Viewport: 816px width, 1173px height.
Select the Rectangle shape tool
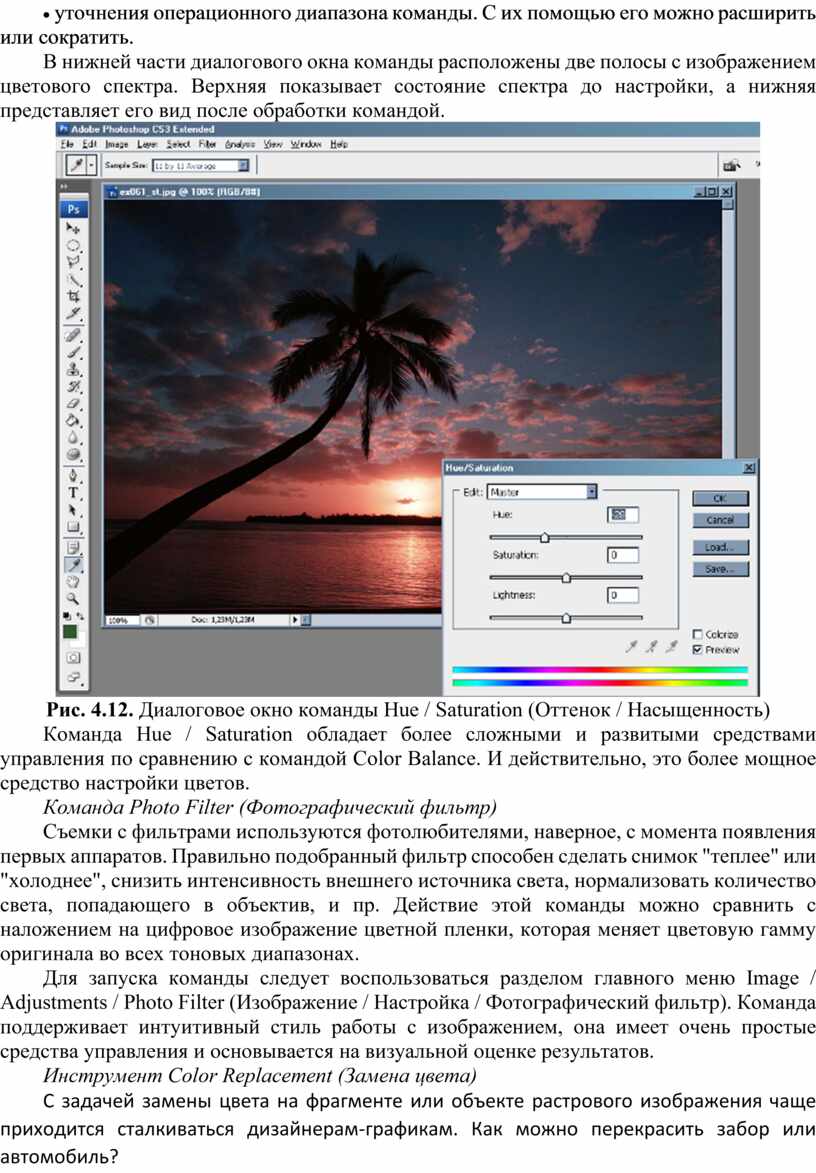coord(73,527)
